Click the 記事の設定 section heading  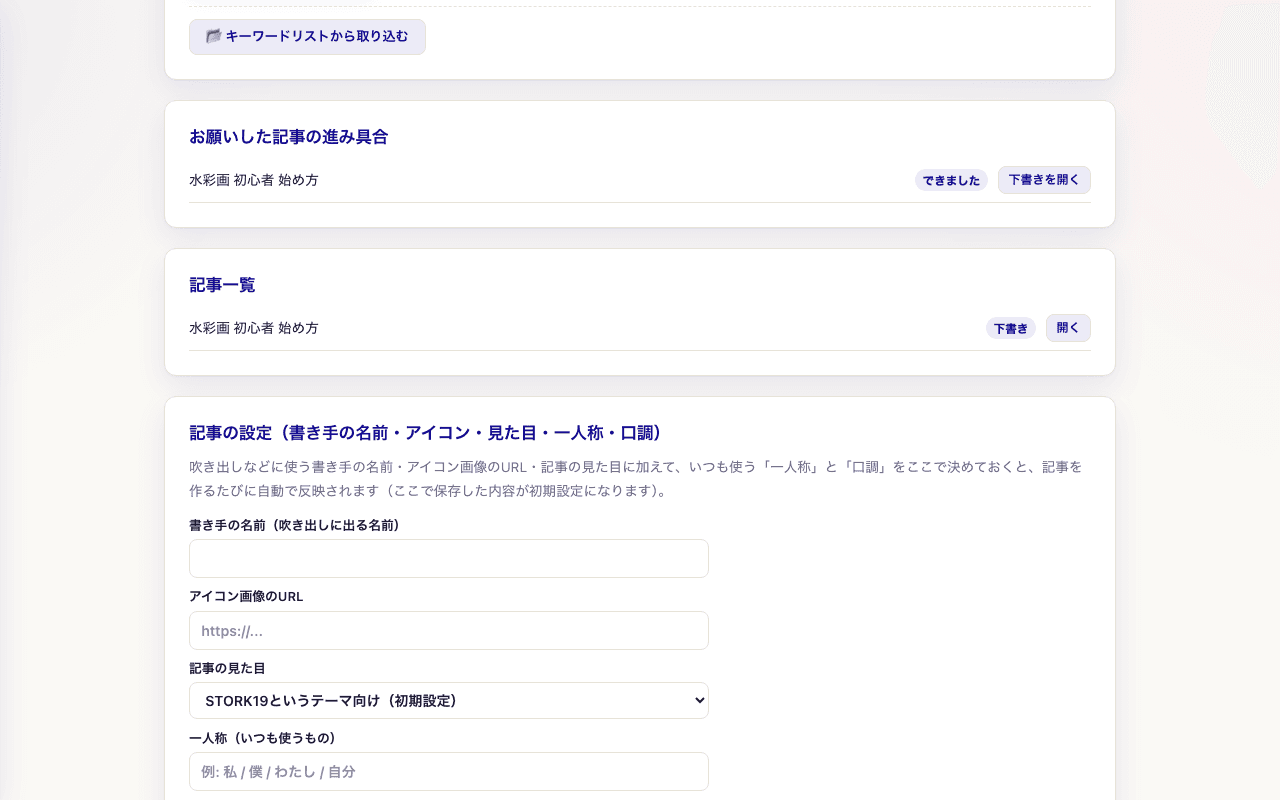(x=426, y=433)
